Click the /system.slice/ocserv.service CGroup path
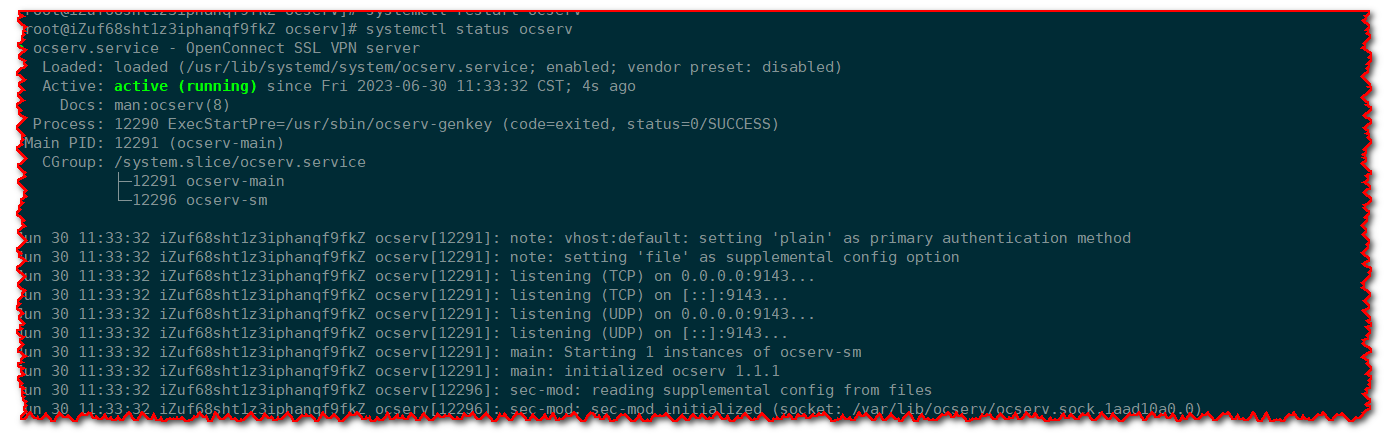The image size is (1389, 439). (x=240, y=162)
